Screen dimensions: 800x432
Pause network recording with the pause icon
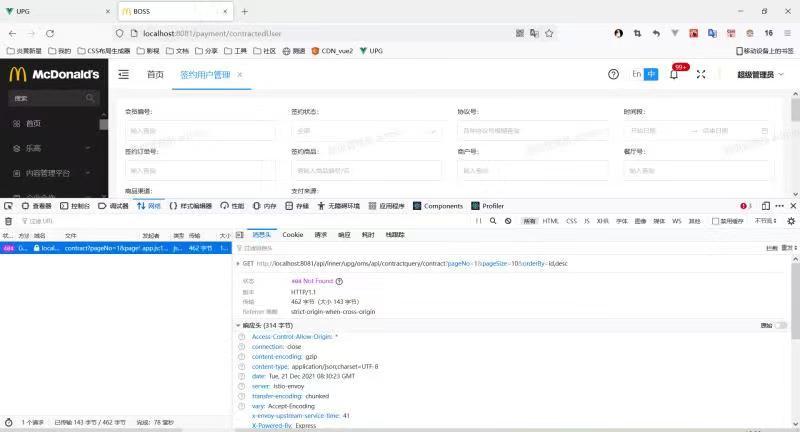point(479,221)
